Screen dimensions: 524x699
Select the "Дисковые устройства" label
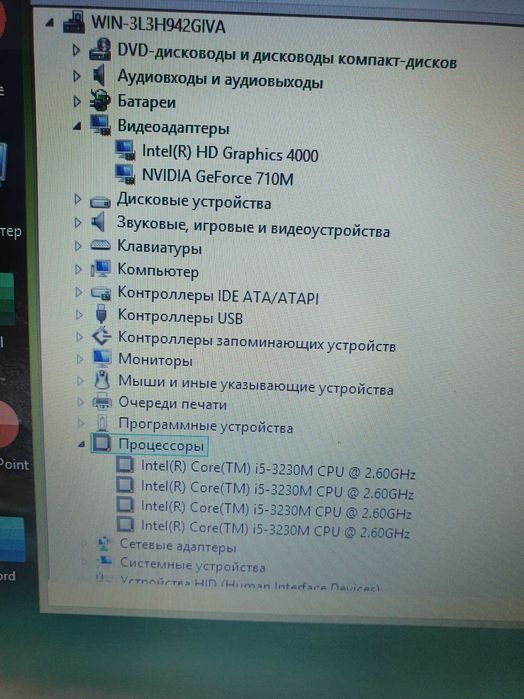tap(194, 201)
